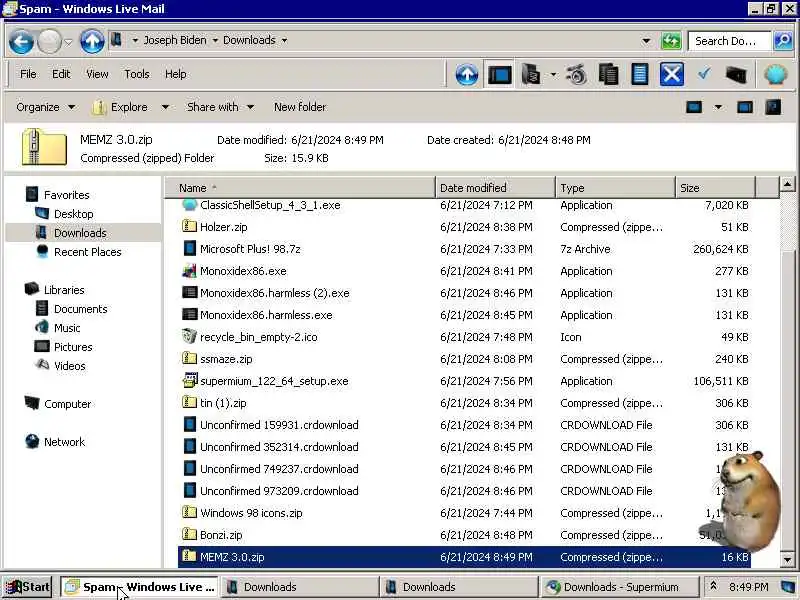Switch to the Spam - Windows Live taskbar button
The height and width of the screenshot is (600, 800).
pyautogui.click(x=139, y=587)
